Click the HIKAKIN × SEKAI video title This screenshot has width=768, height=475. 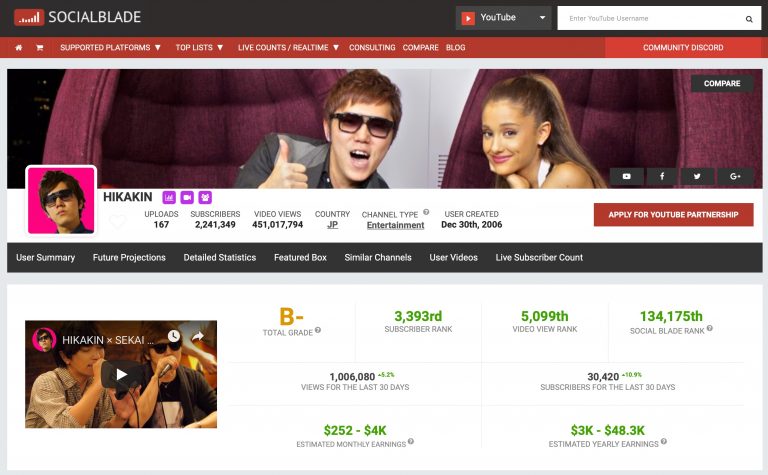coord(108,340)
